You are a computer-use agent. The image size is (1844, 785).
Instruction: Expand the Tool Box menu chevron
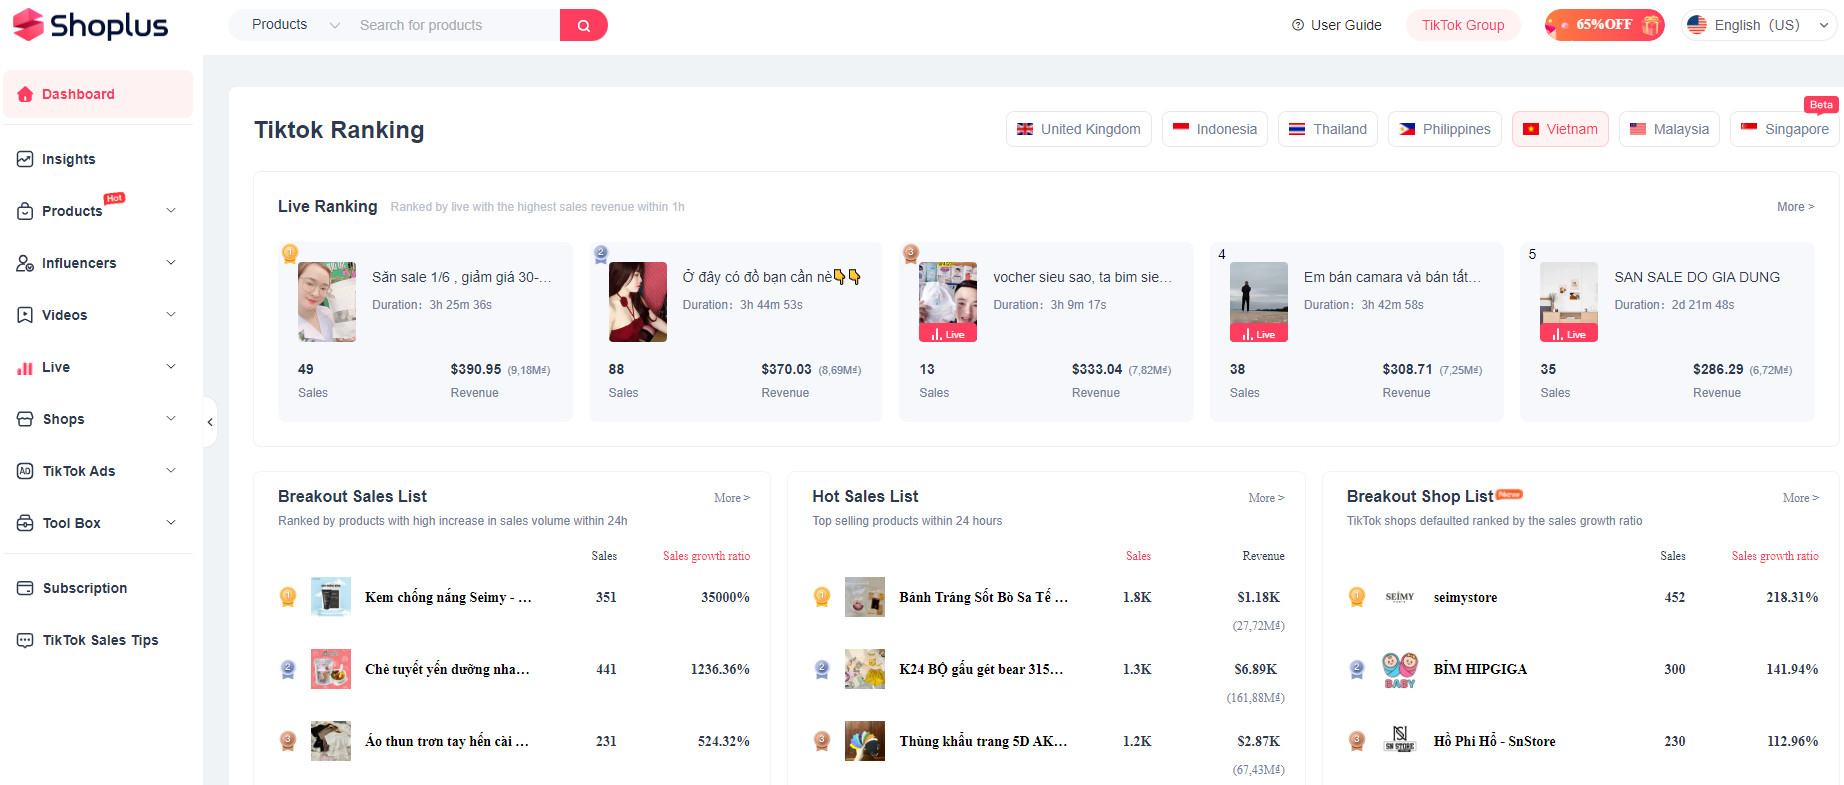[x=171, y=523]
